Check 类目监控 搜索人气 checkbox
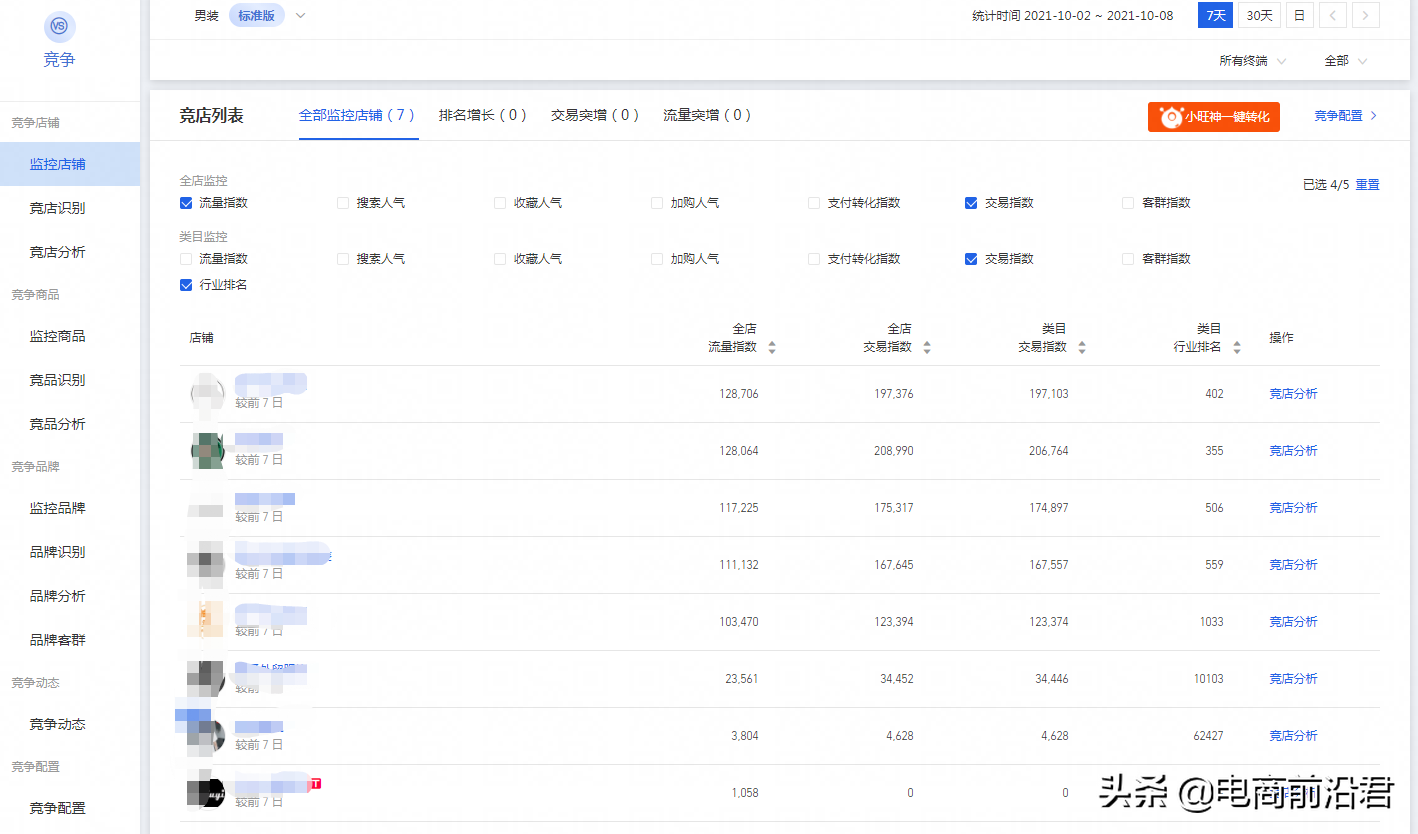The width and height of the screenshot is (1418, 834). pos(343,259)
